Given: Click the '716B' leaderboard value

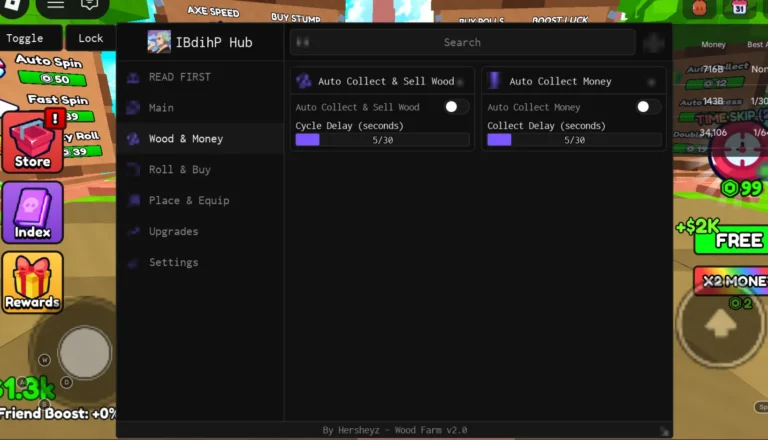Looking at the screenshot, I should coord(713,70).
